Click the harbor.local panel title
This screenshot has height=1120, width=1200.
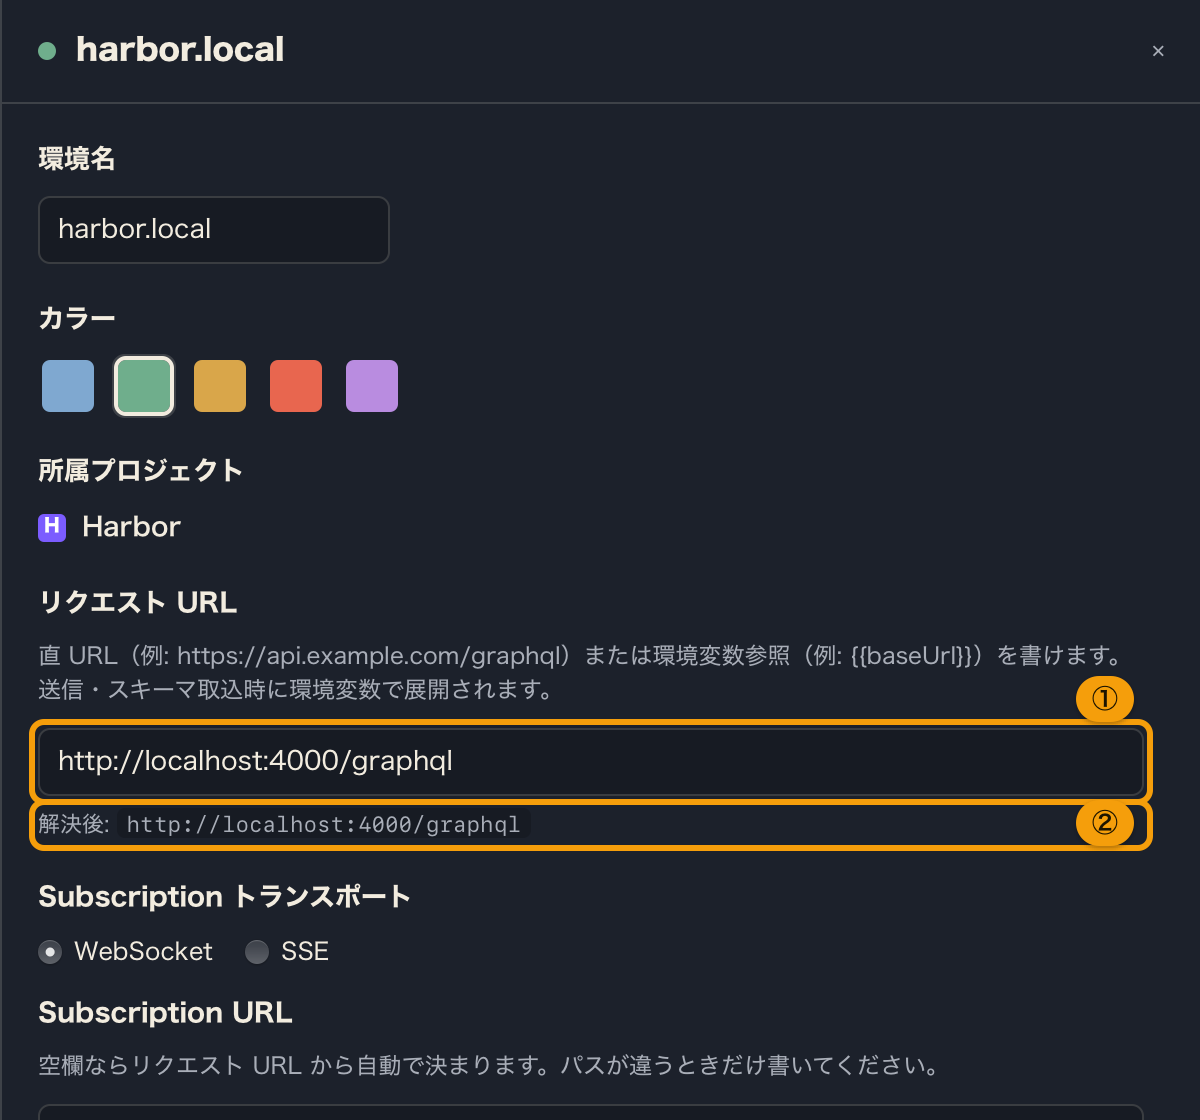[180, 50]
